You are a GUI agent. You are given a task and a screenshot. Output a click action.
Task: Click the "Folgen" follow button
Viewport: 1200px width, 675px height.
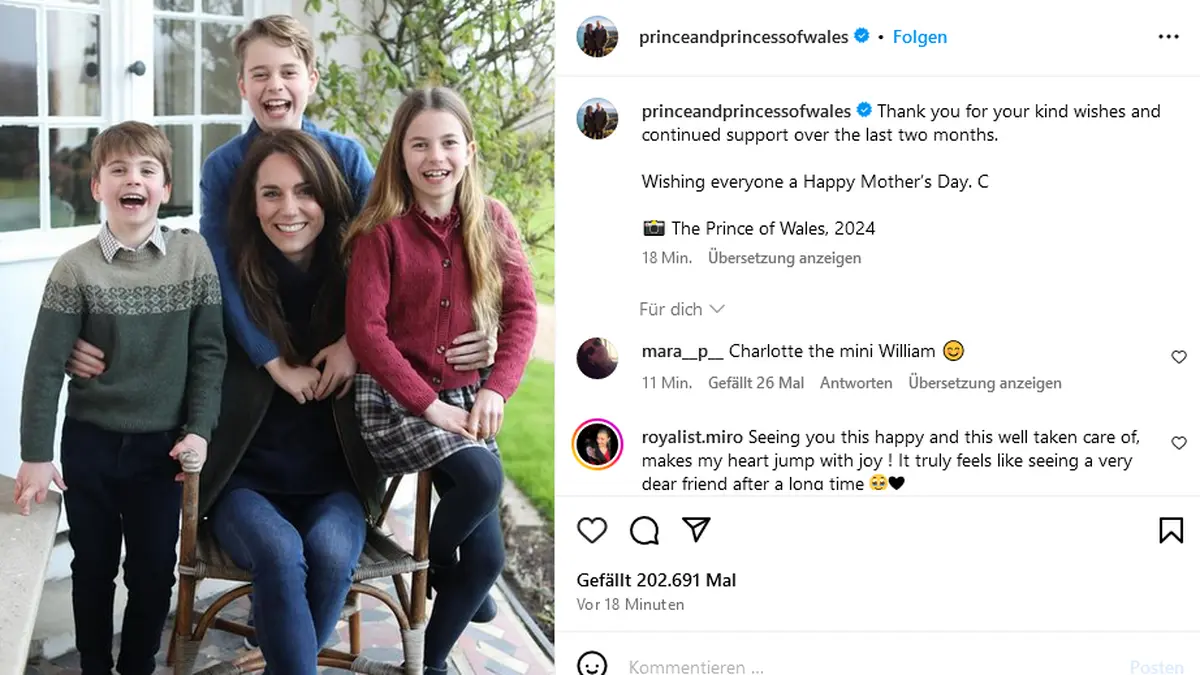point(919,37)
